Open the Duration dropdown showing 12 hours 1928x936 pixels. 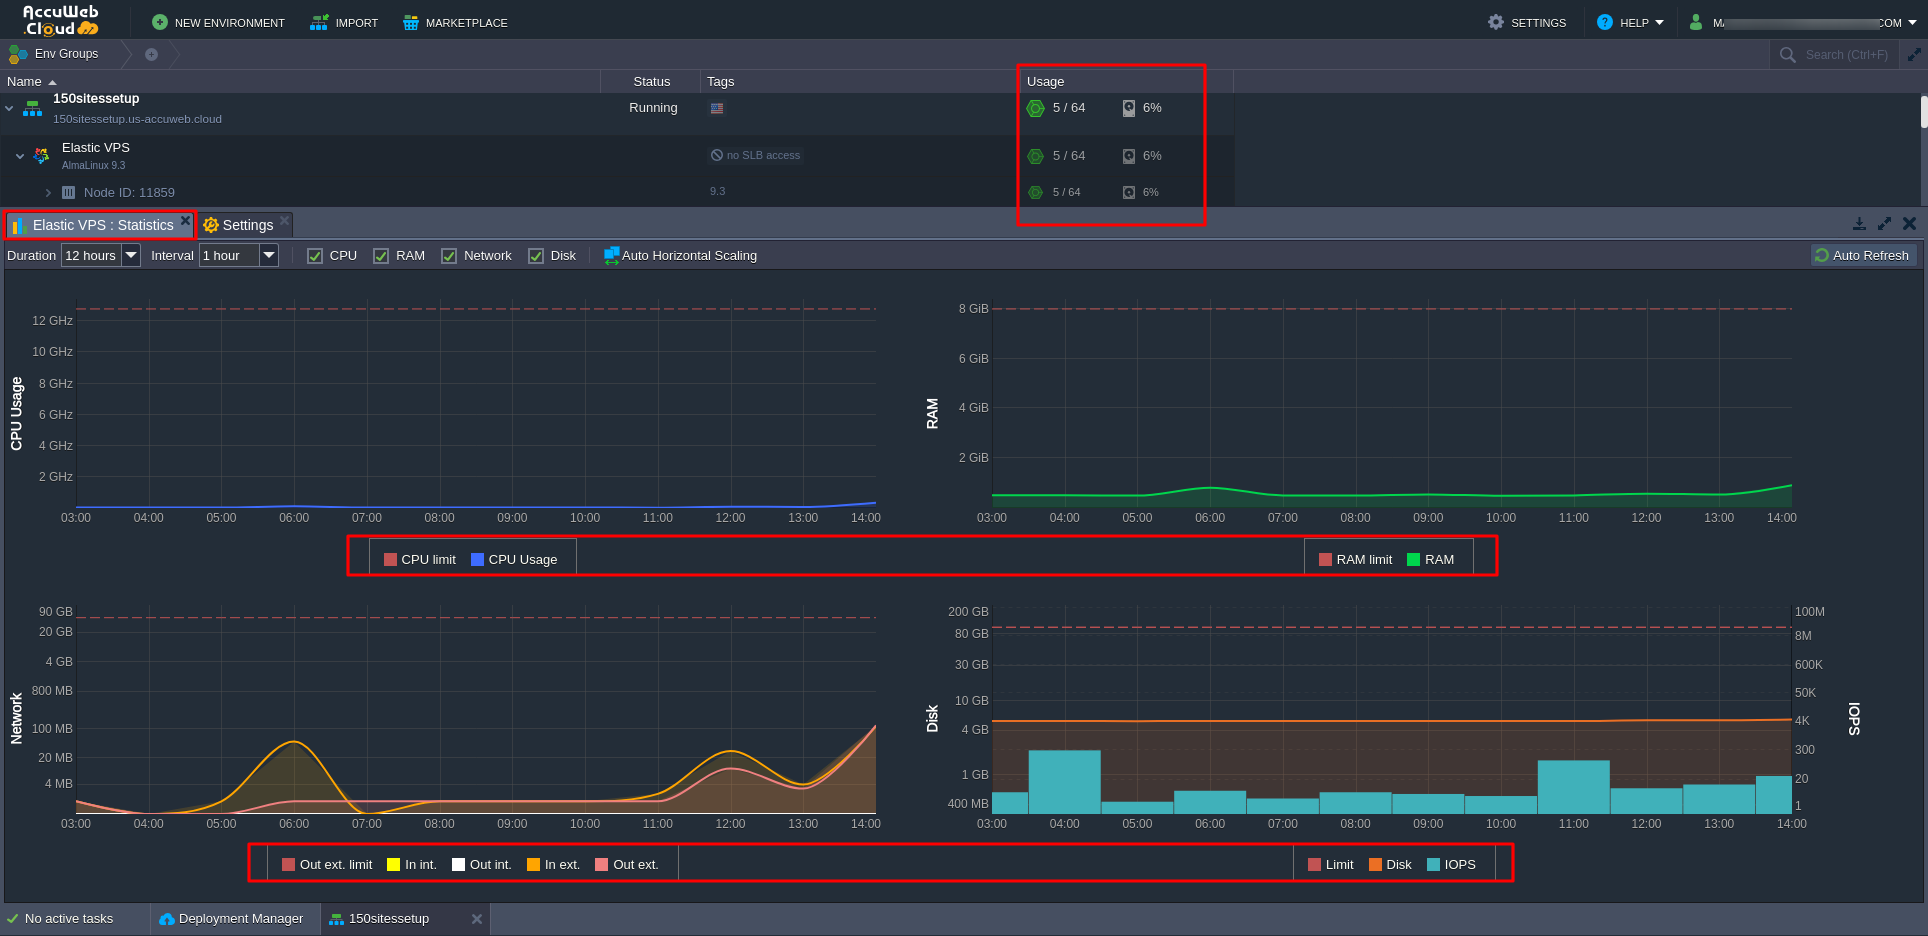pos(131,255)
